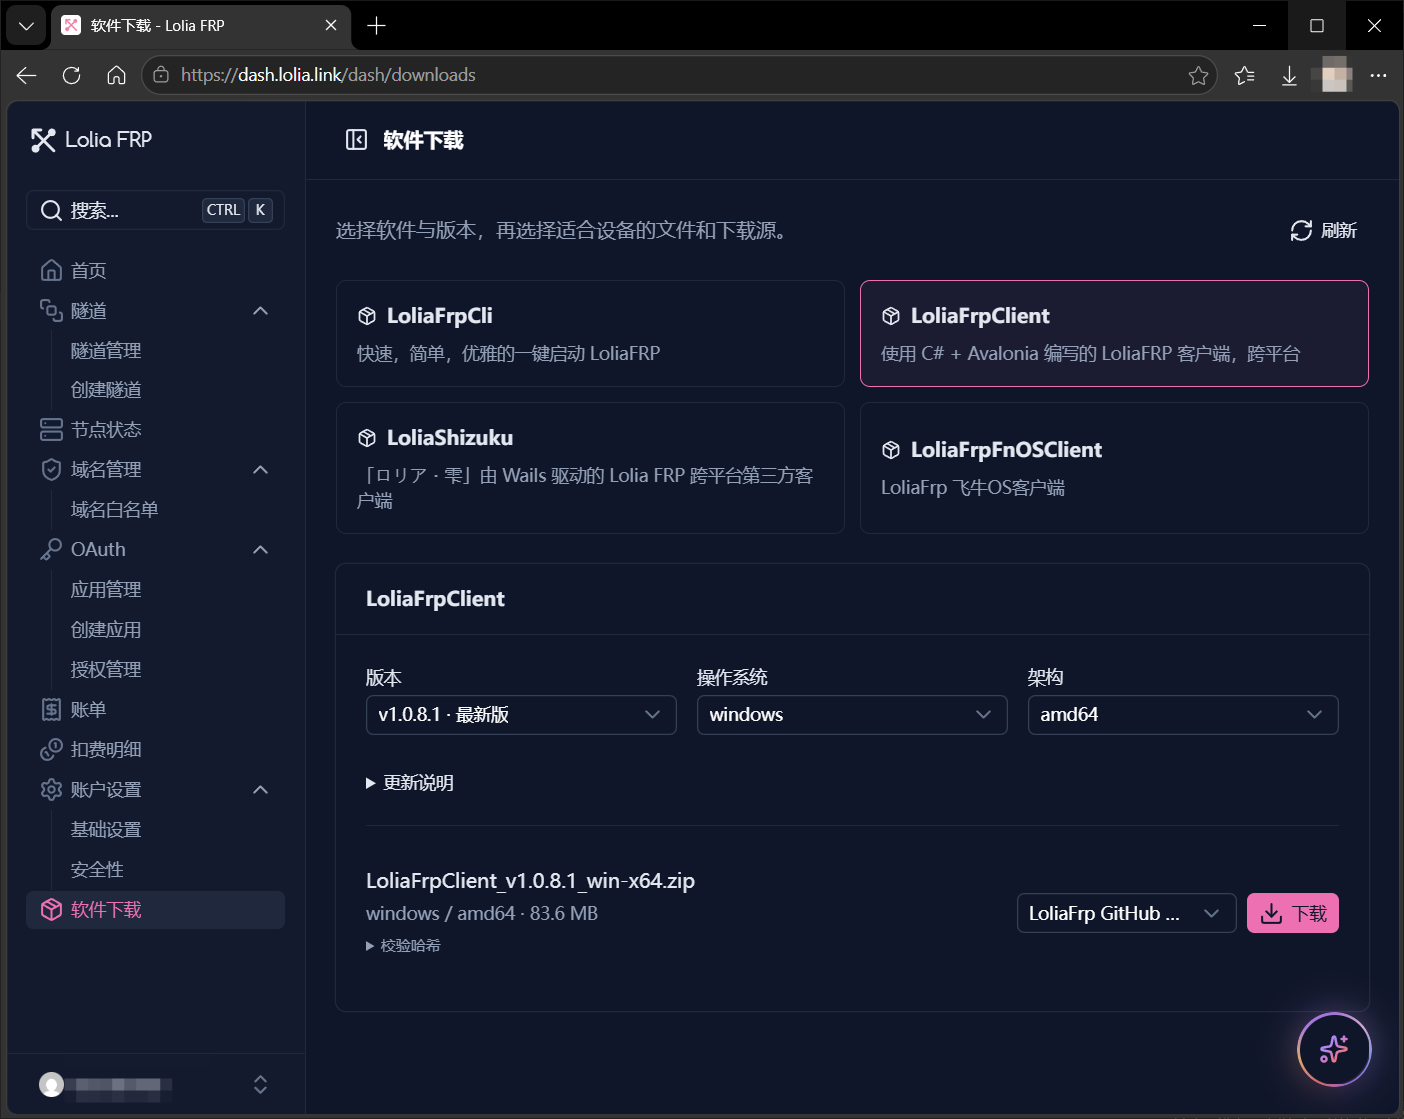The width and height of the screenshot is (1404, 1119).
Task: Open the 版本 dropdown showing v1.0.8.1
Action: pos(521,715)
